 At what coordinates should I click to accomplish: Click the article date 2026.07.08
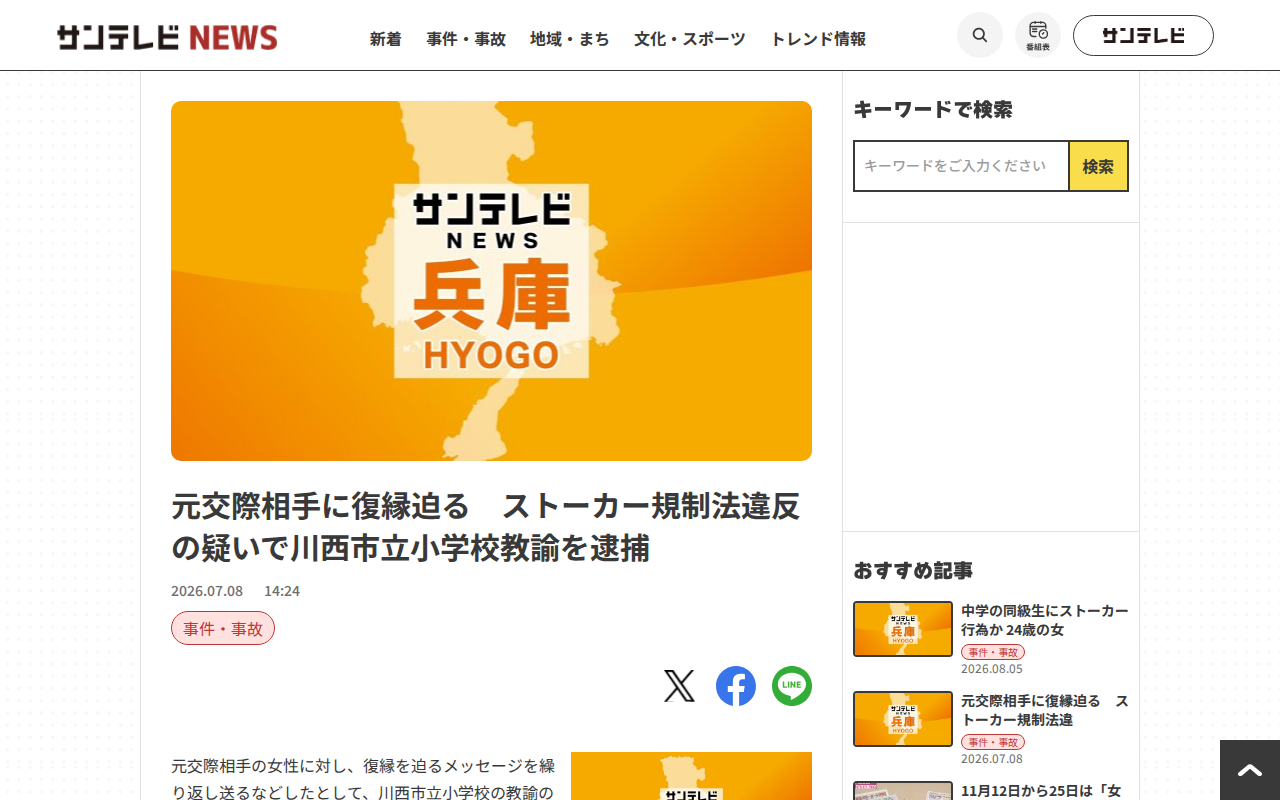point(207,591)
